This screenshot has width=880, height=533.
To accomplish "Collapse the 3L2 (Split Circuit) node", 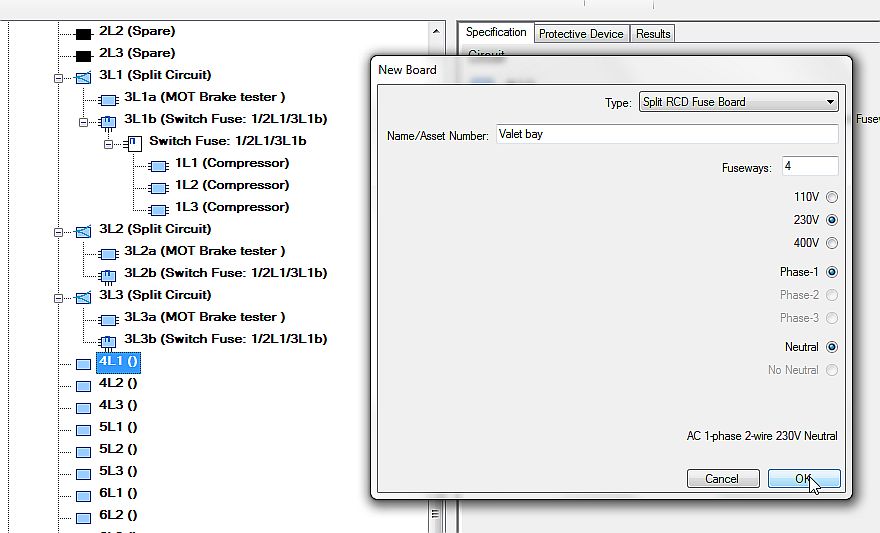I will tap(58, 232).
